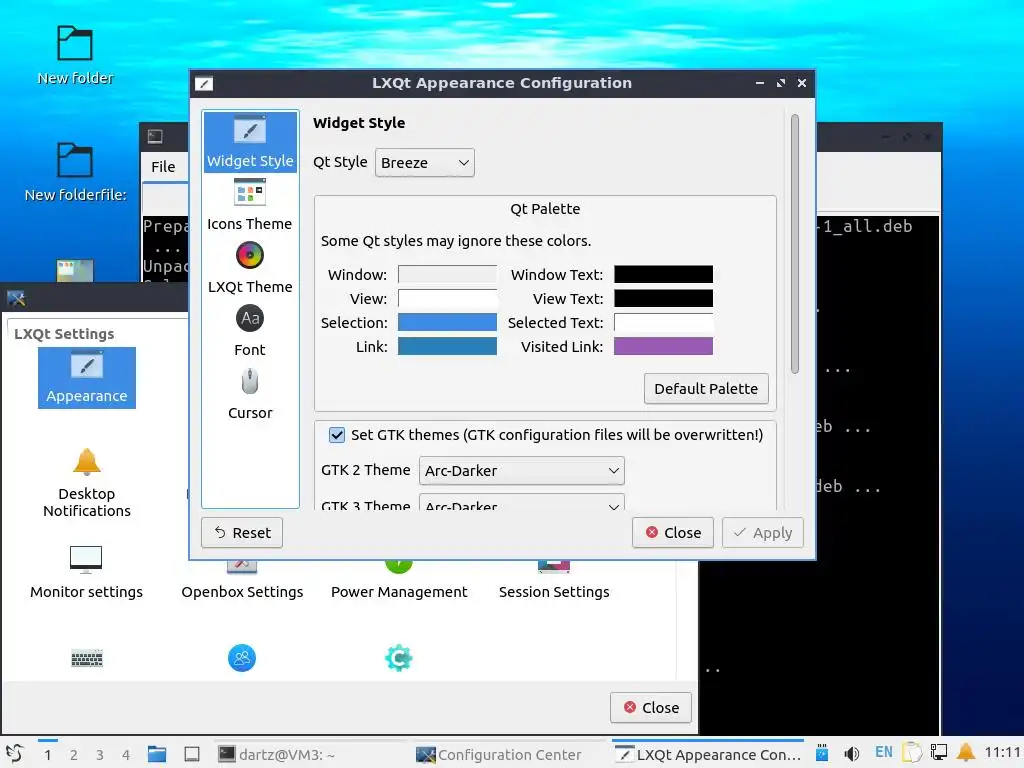Click the Appearance Configuration title bar icon
Screen dimensions: 1024x768
coord(204,84)
